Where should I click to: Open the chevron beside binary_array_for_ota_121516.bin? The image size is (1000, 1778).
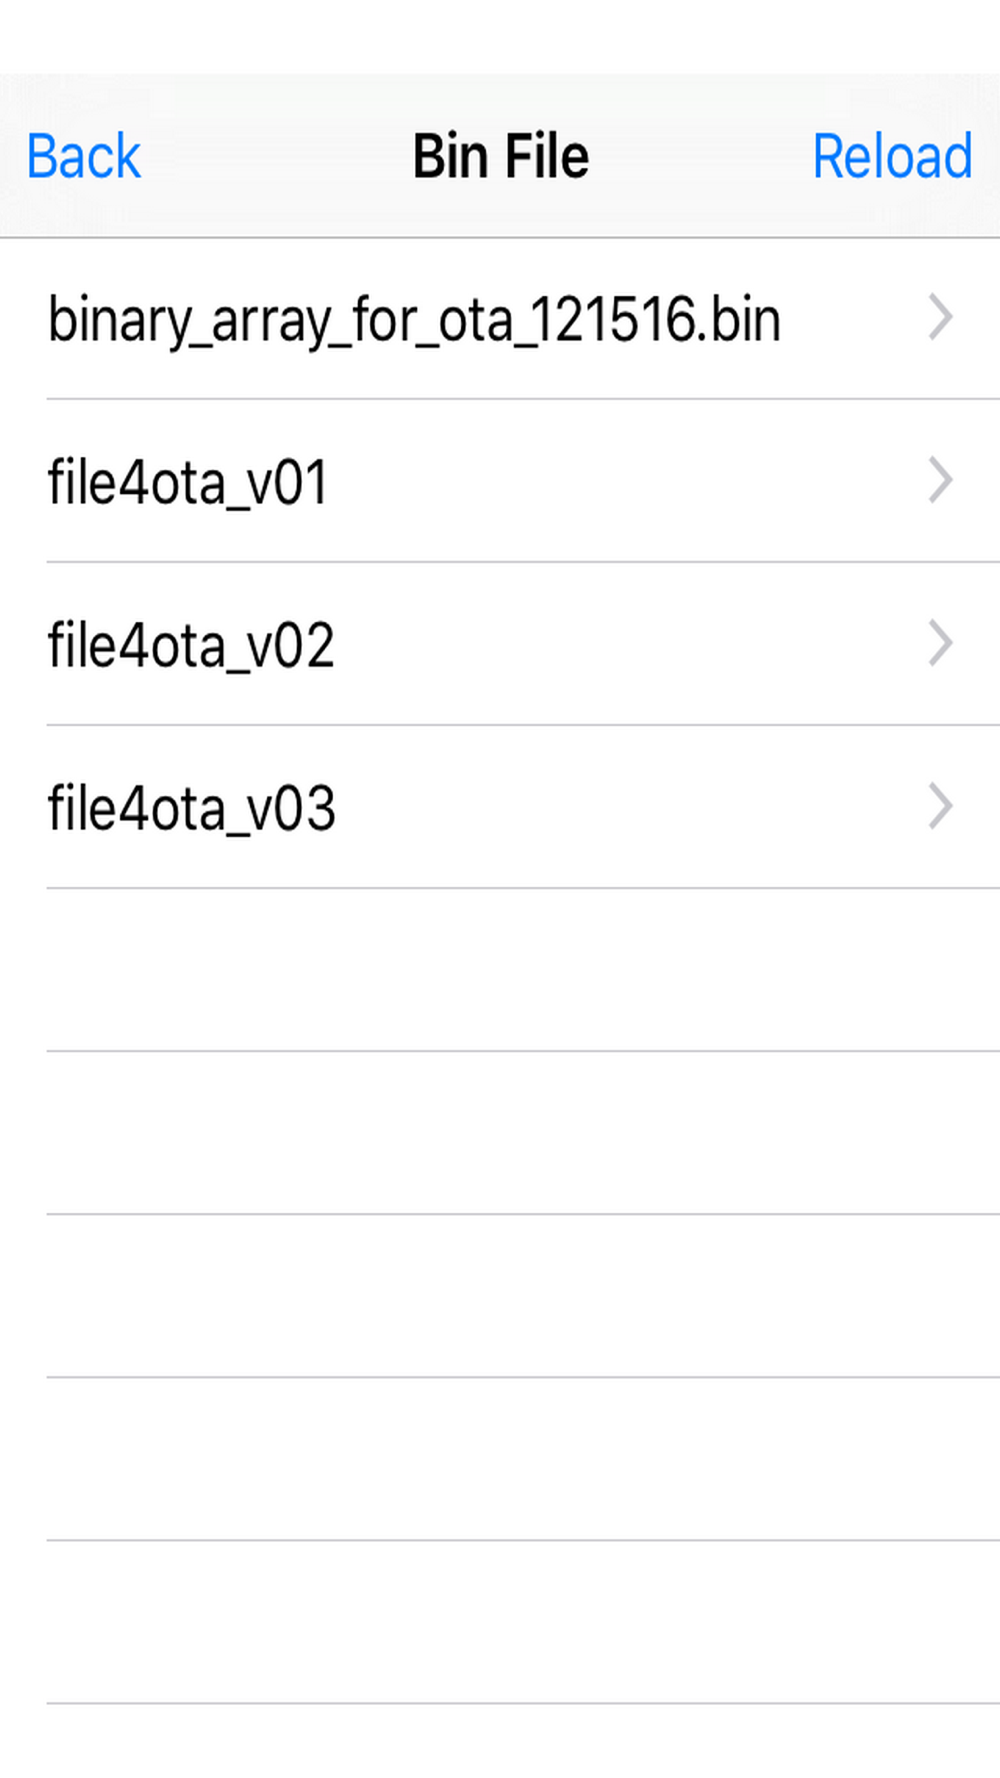(939, 318)
